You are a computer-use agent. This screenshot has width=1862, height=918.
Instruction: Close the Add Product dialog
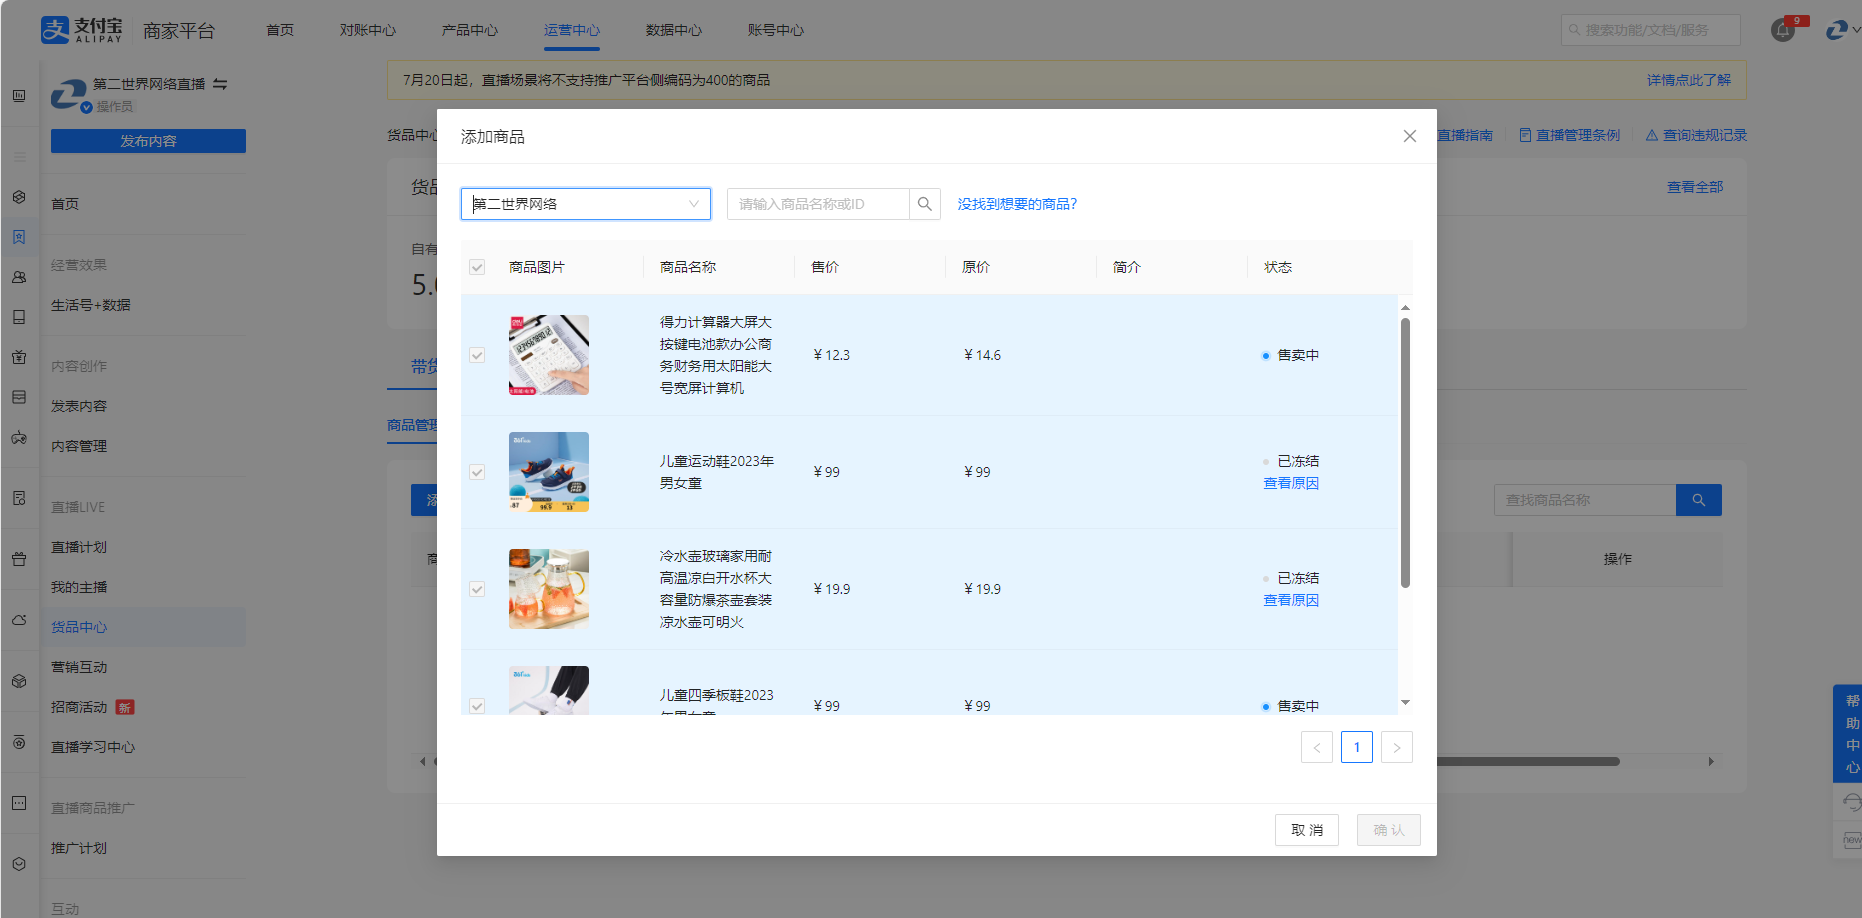coord(1409,136)
